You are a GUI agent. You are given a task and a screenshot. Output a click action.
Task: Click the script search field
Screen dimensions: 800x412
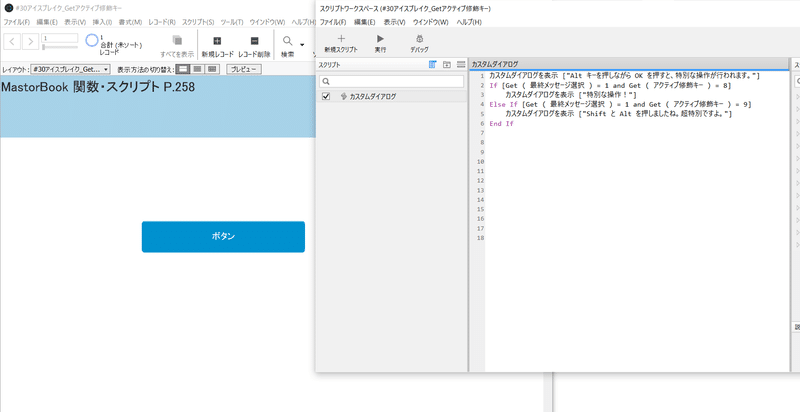click(391, 82)
